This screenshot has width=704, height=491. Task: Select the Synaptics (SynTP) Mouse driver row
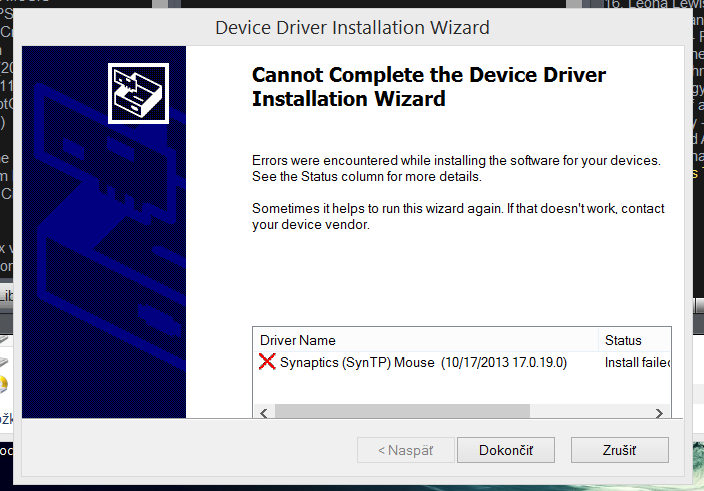[462, 362]
